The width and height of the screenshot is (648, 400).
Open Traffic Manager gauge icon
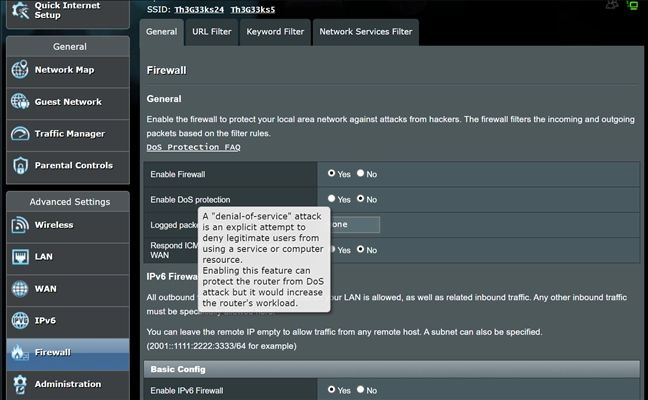(20, 133)
